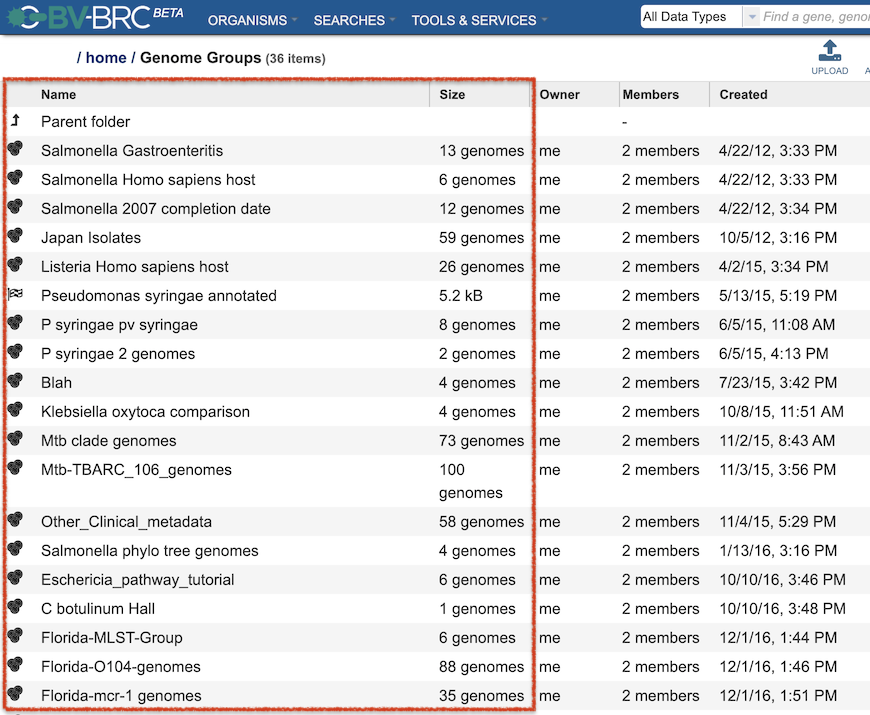This screenshot has height=715, width=870.
Task: Sort by the Name column header
Action: click(x=58, y=94)
